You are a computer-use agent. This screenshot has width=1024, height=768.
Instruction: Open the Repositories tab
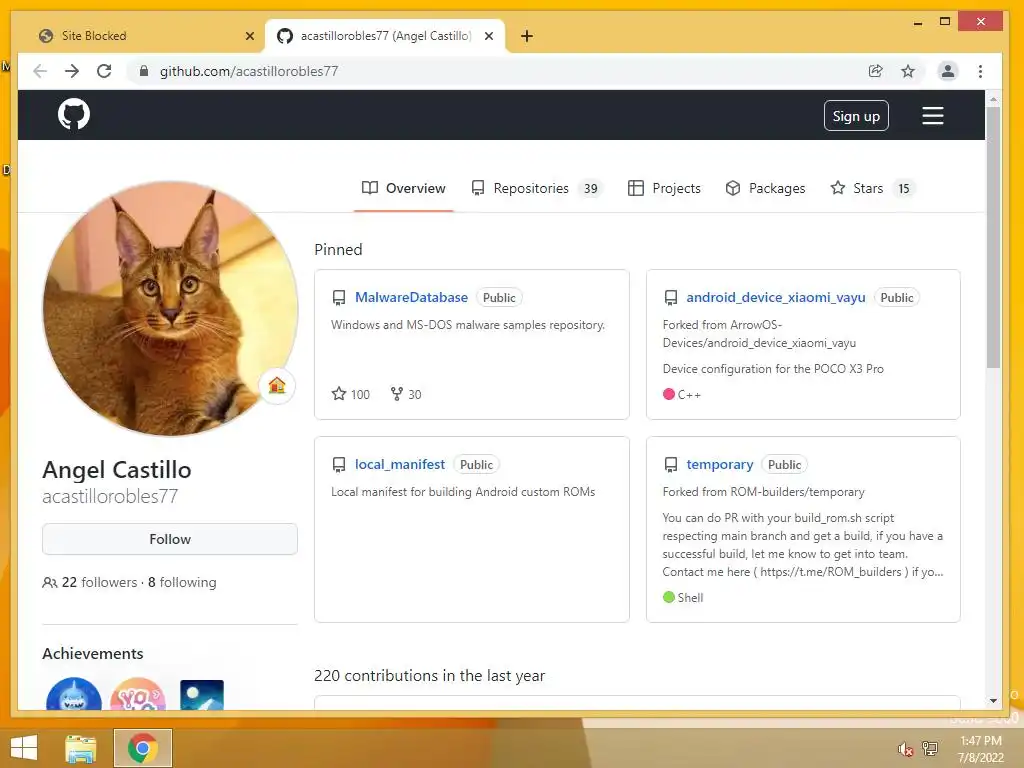[537, 188]
